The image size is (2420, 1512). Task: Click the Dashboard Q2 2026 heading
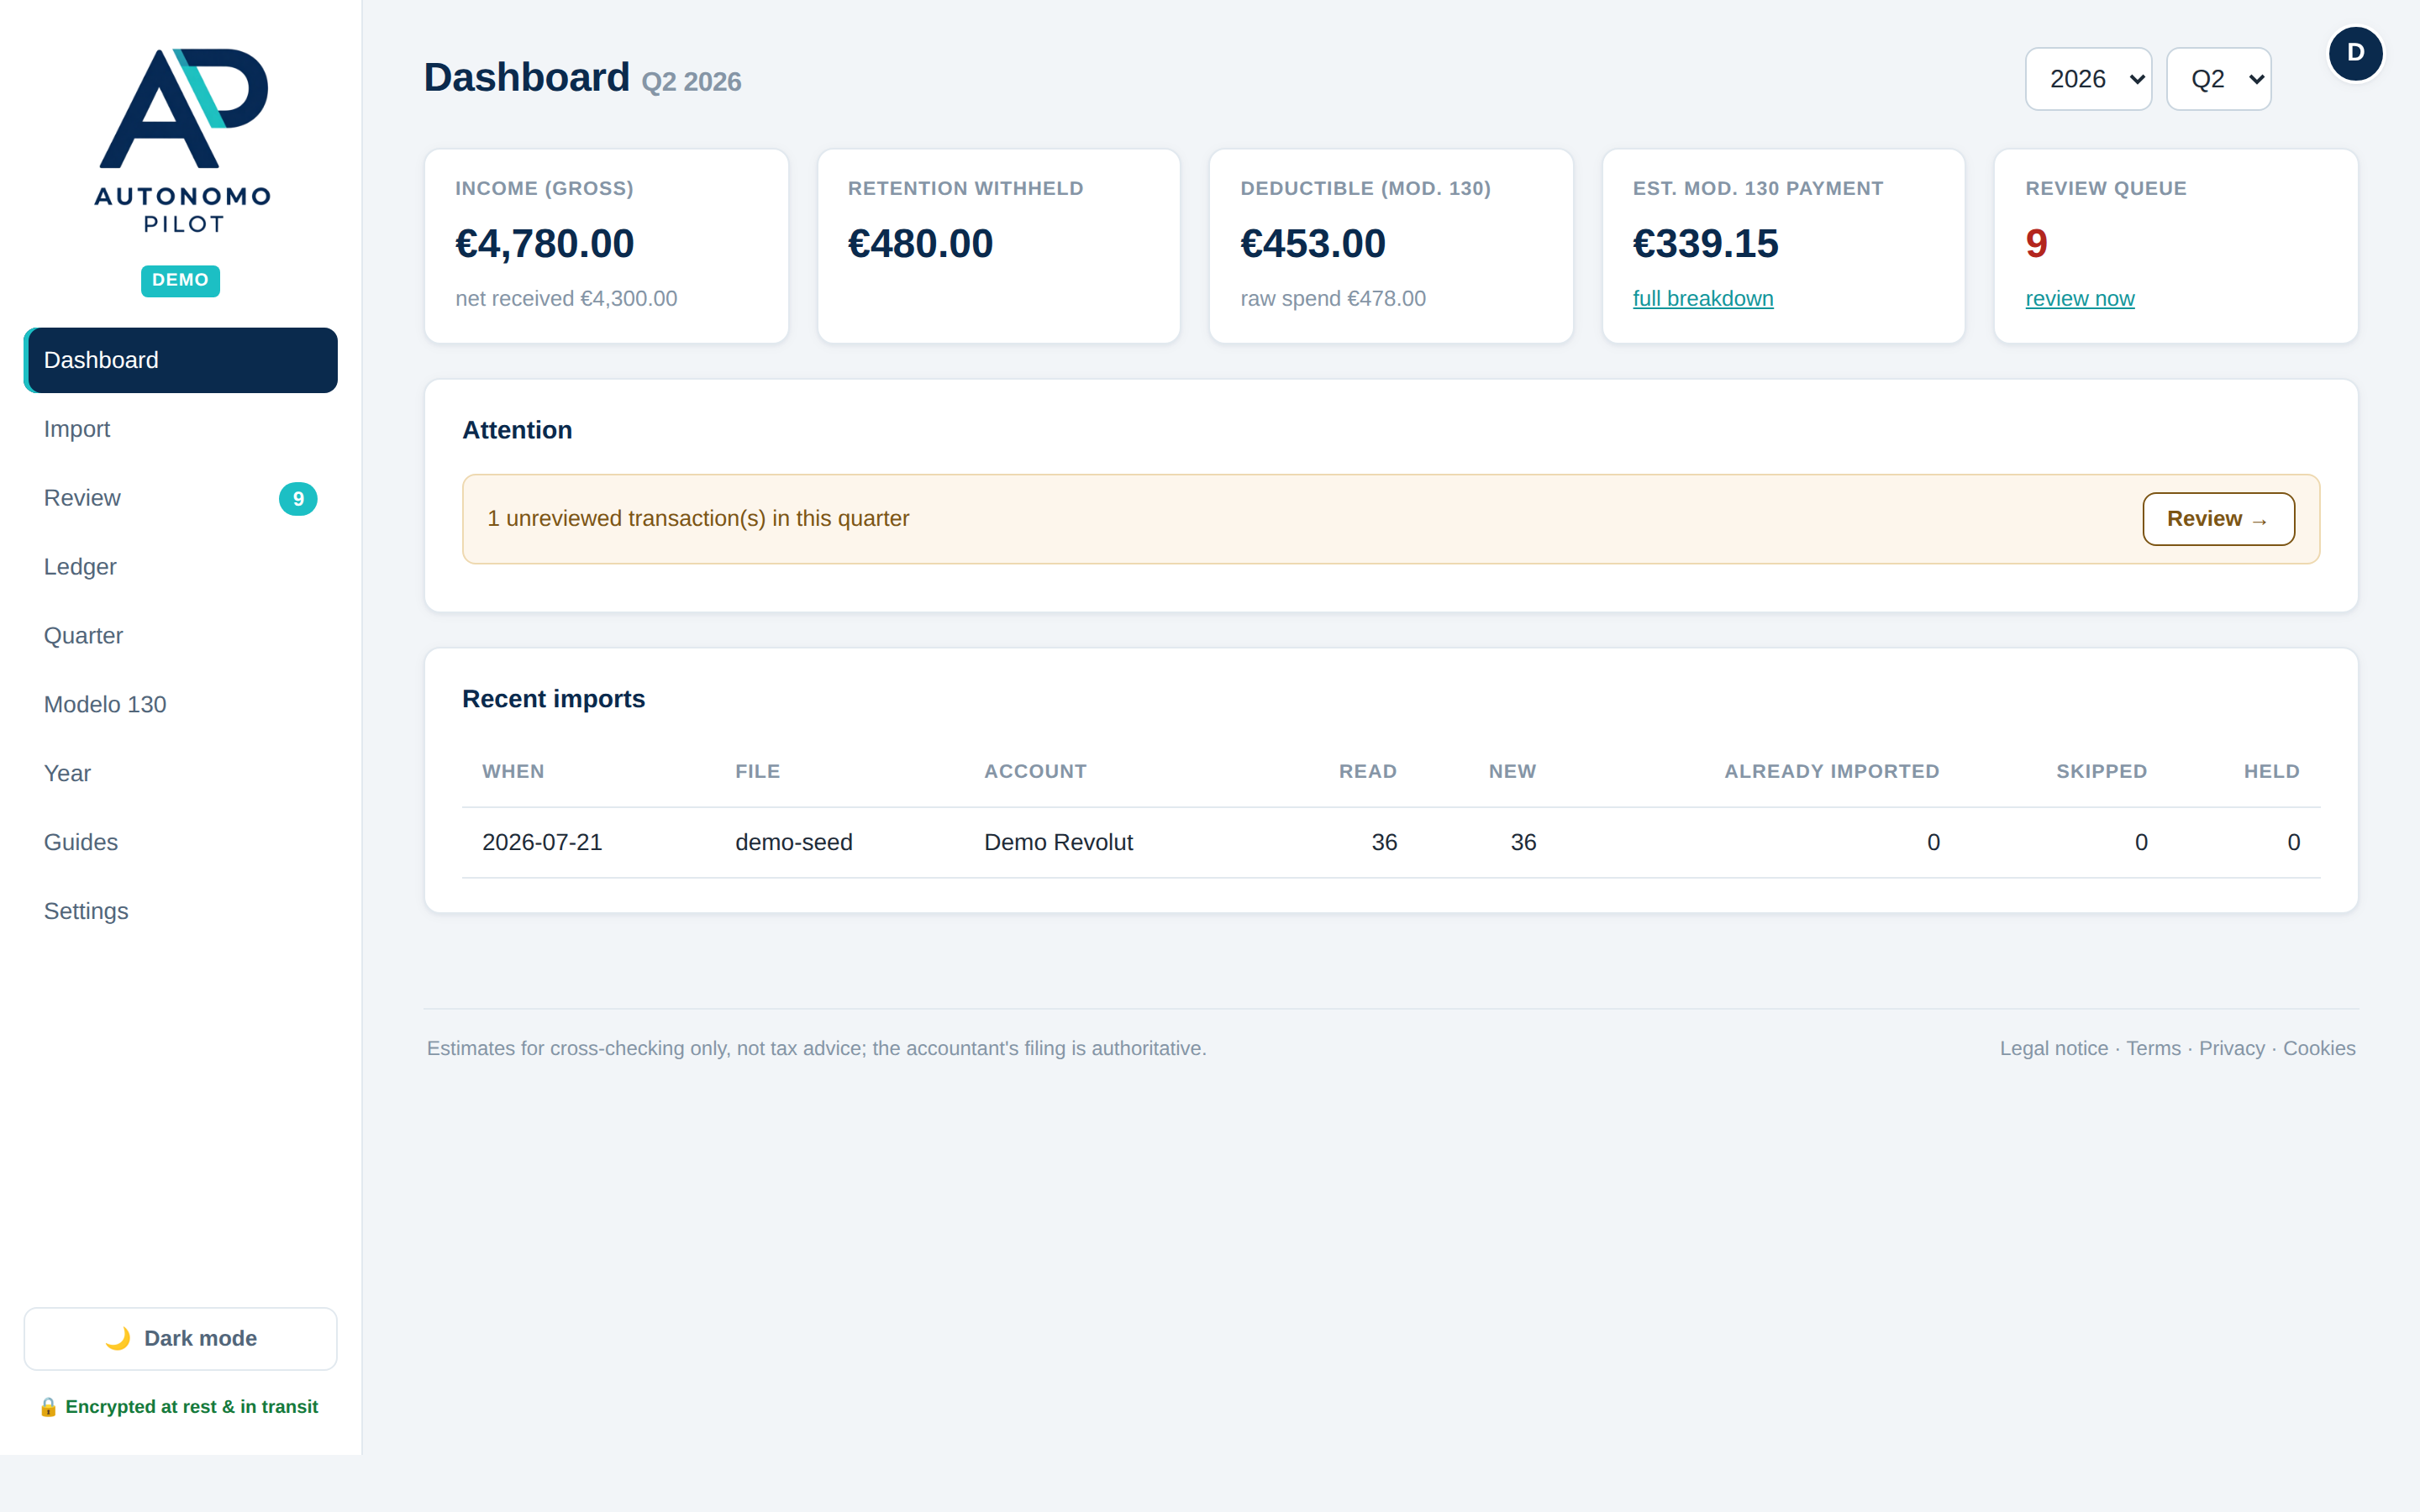coord(582,78)
